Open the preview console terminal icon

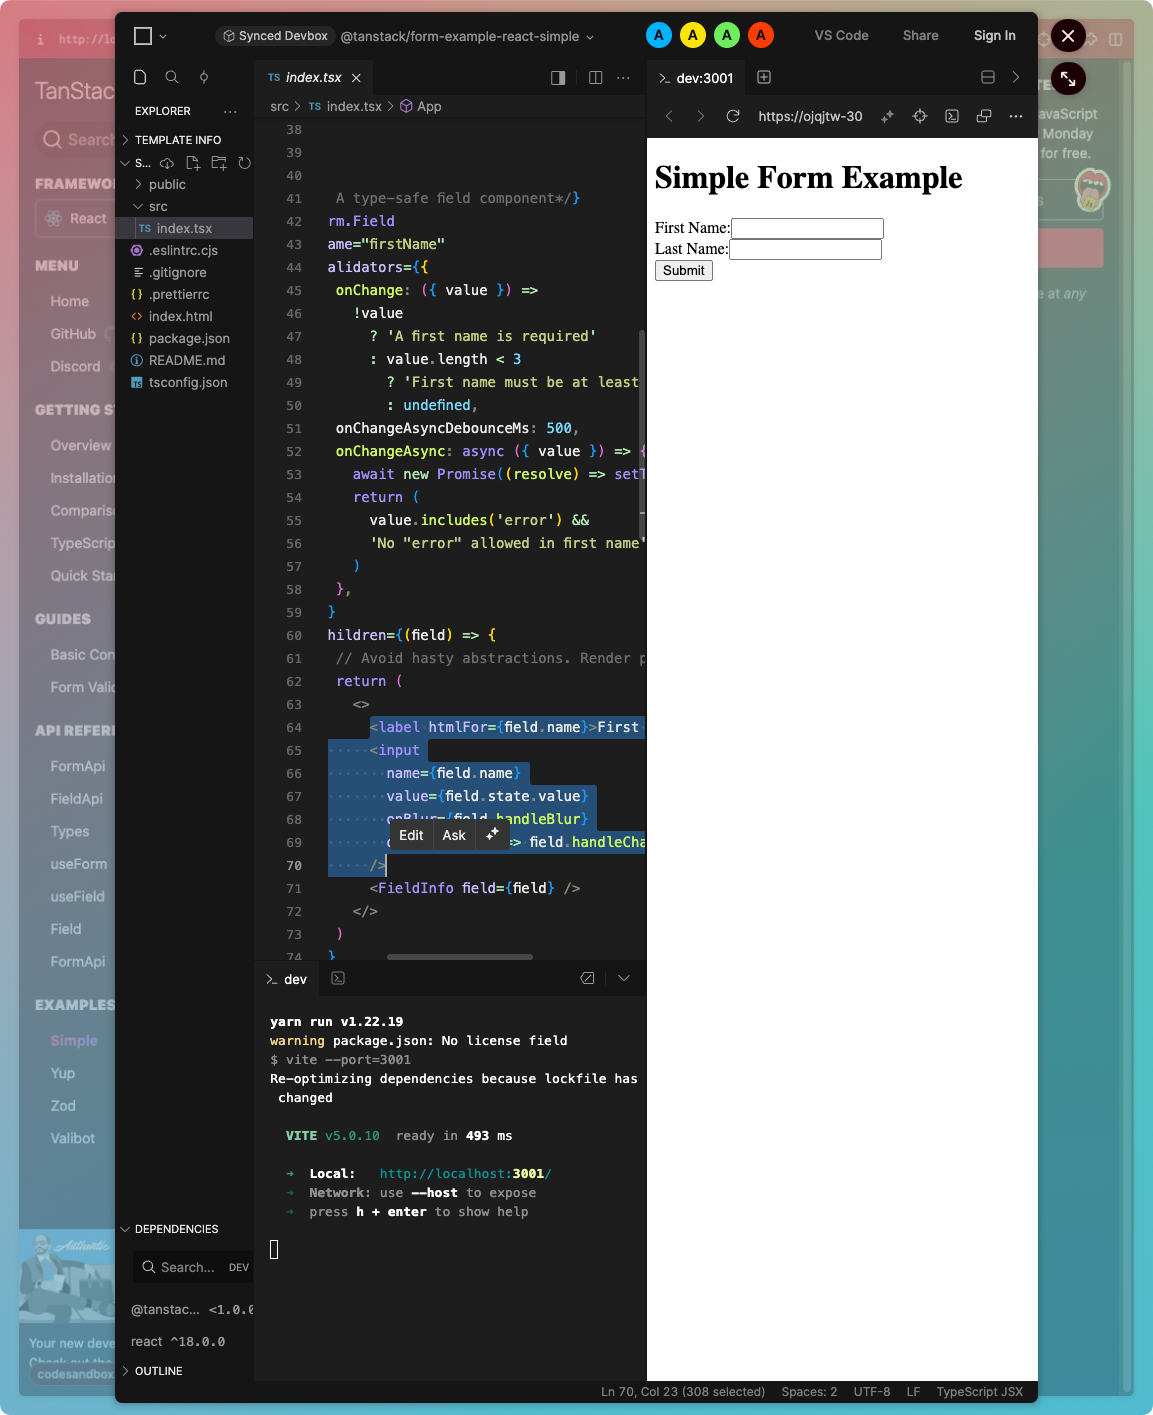click(x=952, y=116)
